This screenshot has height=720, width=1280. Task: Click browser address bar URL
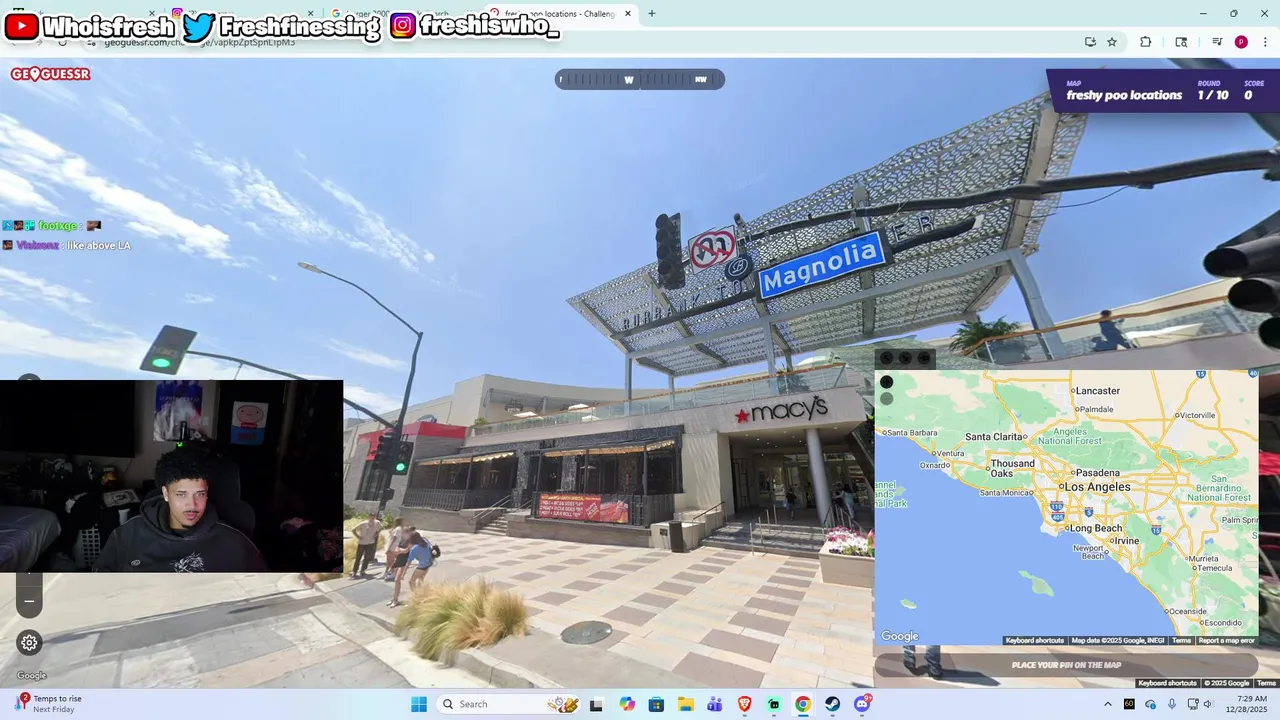pyautogui.click(x=200, y=42)
